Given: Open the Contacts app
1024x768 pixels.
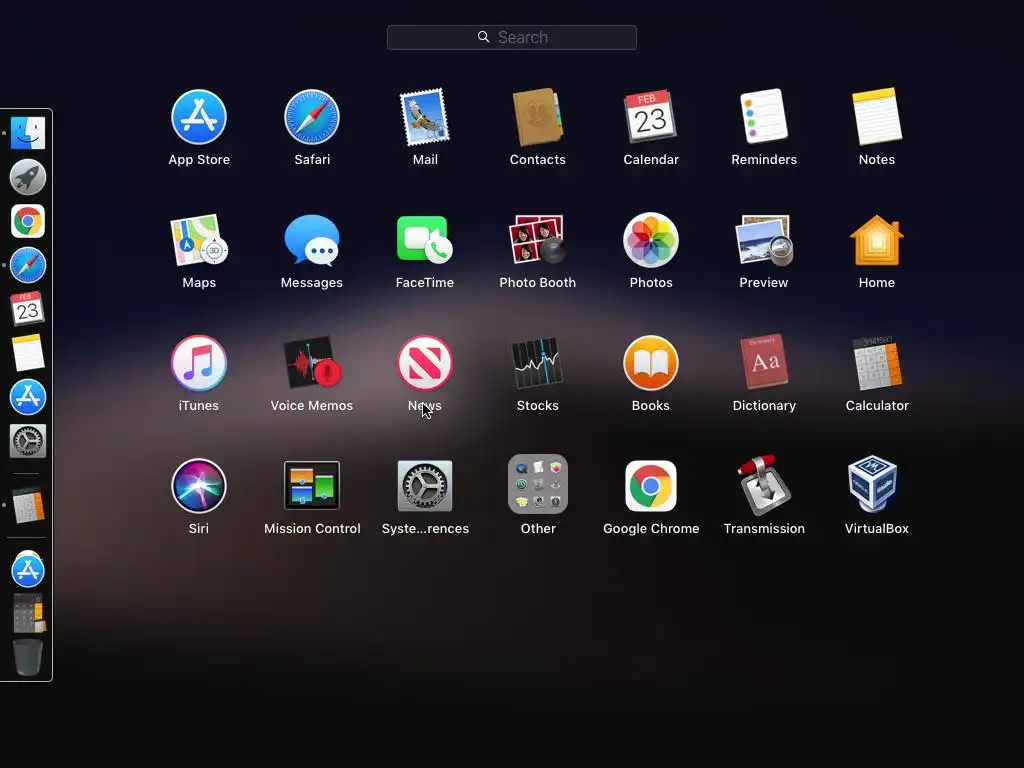Looking at the screenshot, I should click(537, 118).
